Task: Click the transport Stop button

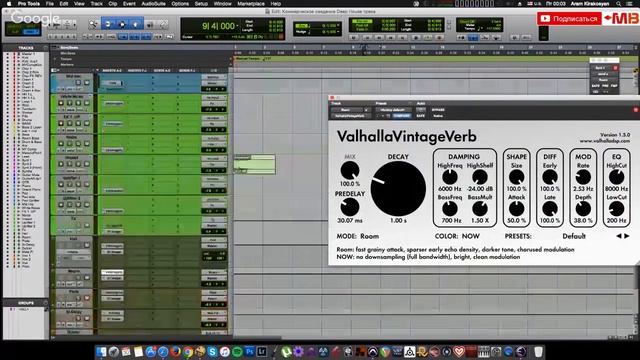Action: 416,38
